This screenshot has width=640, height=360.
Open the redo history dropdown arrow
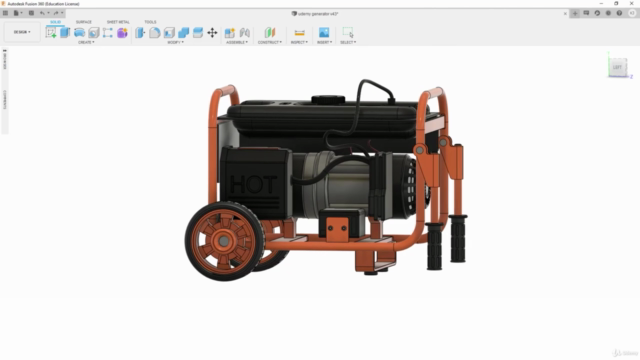coord(62,13)
